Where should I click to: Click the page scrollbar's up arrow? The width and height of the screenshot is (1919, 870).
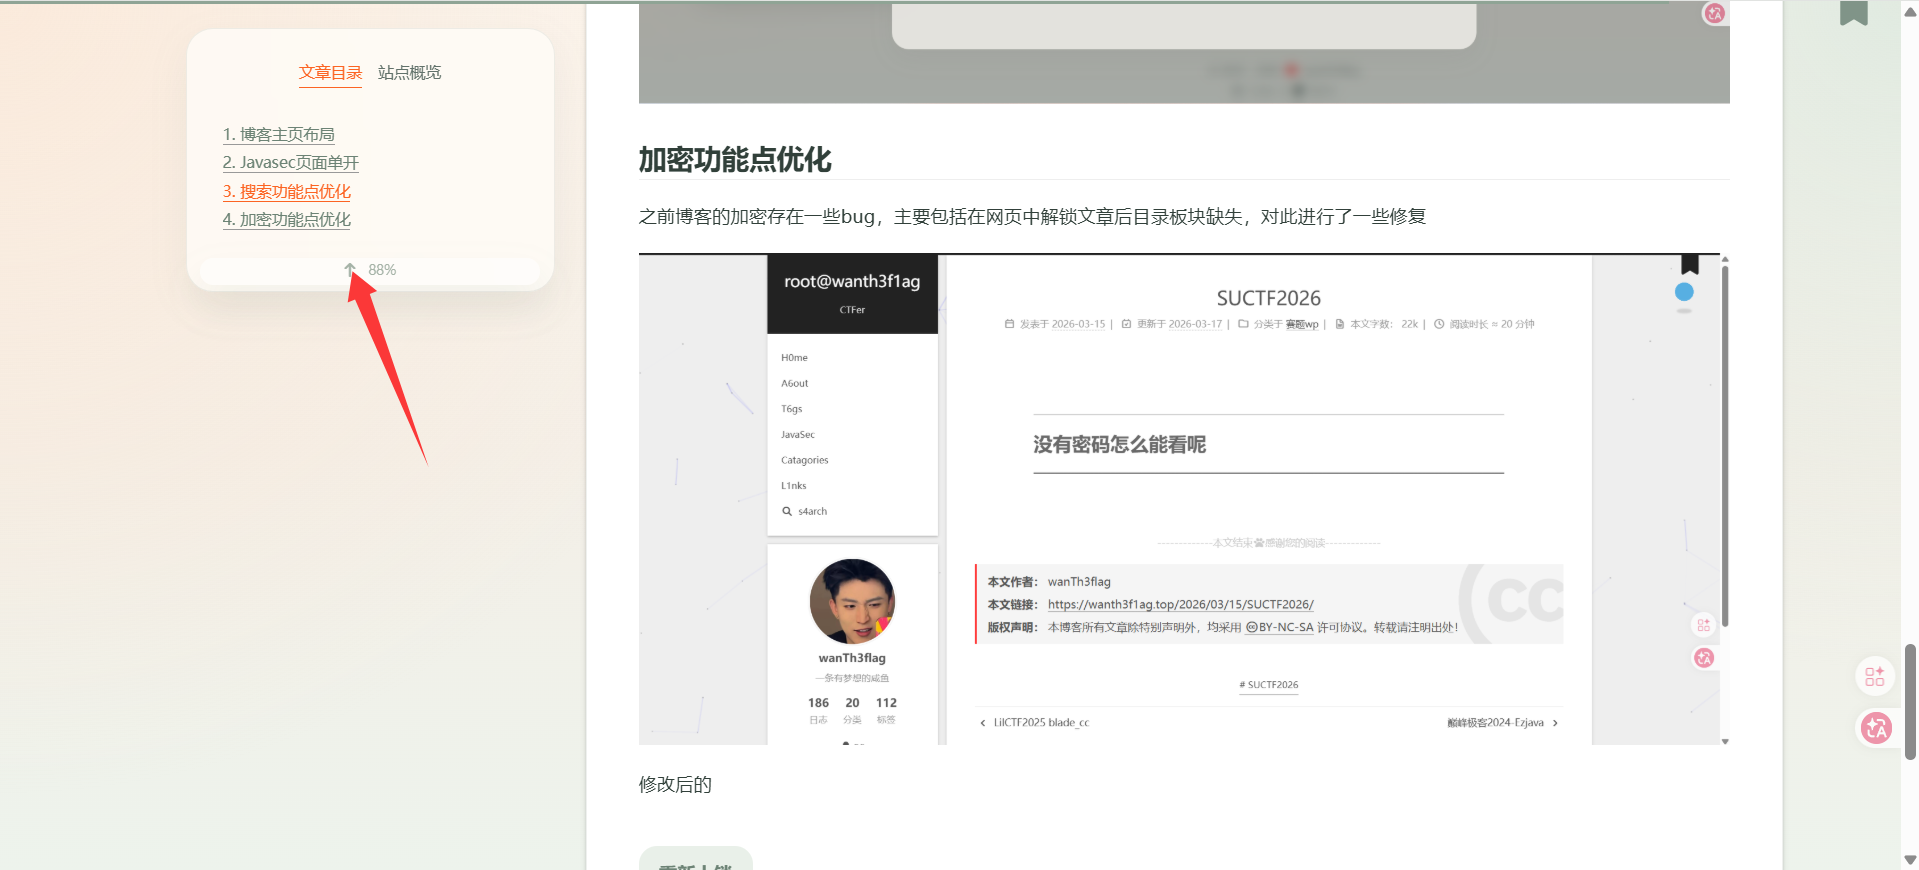pos(1910,12)
